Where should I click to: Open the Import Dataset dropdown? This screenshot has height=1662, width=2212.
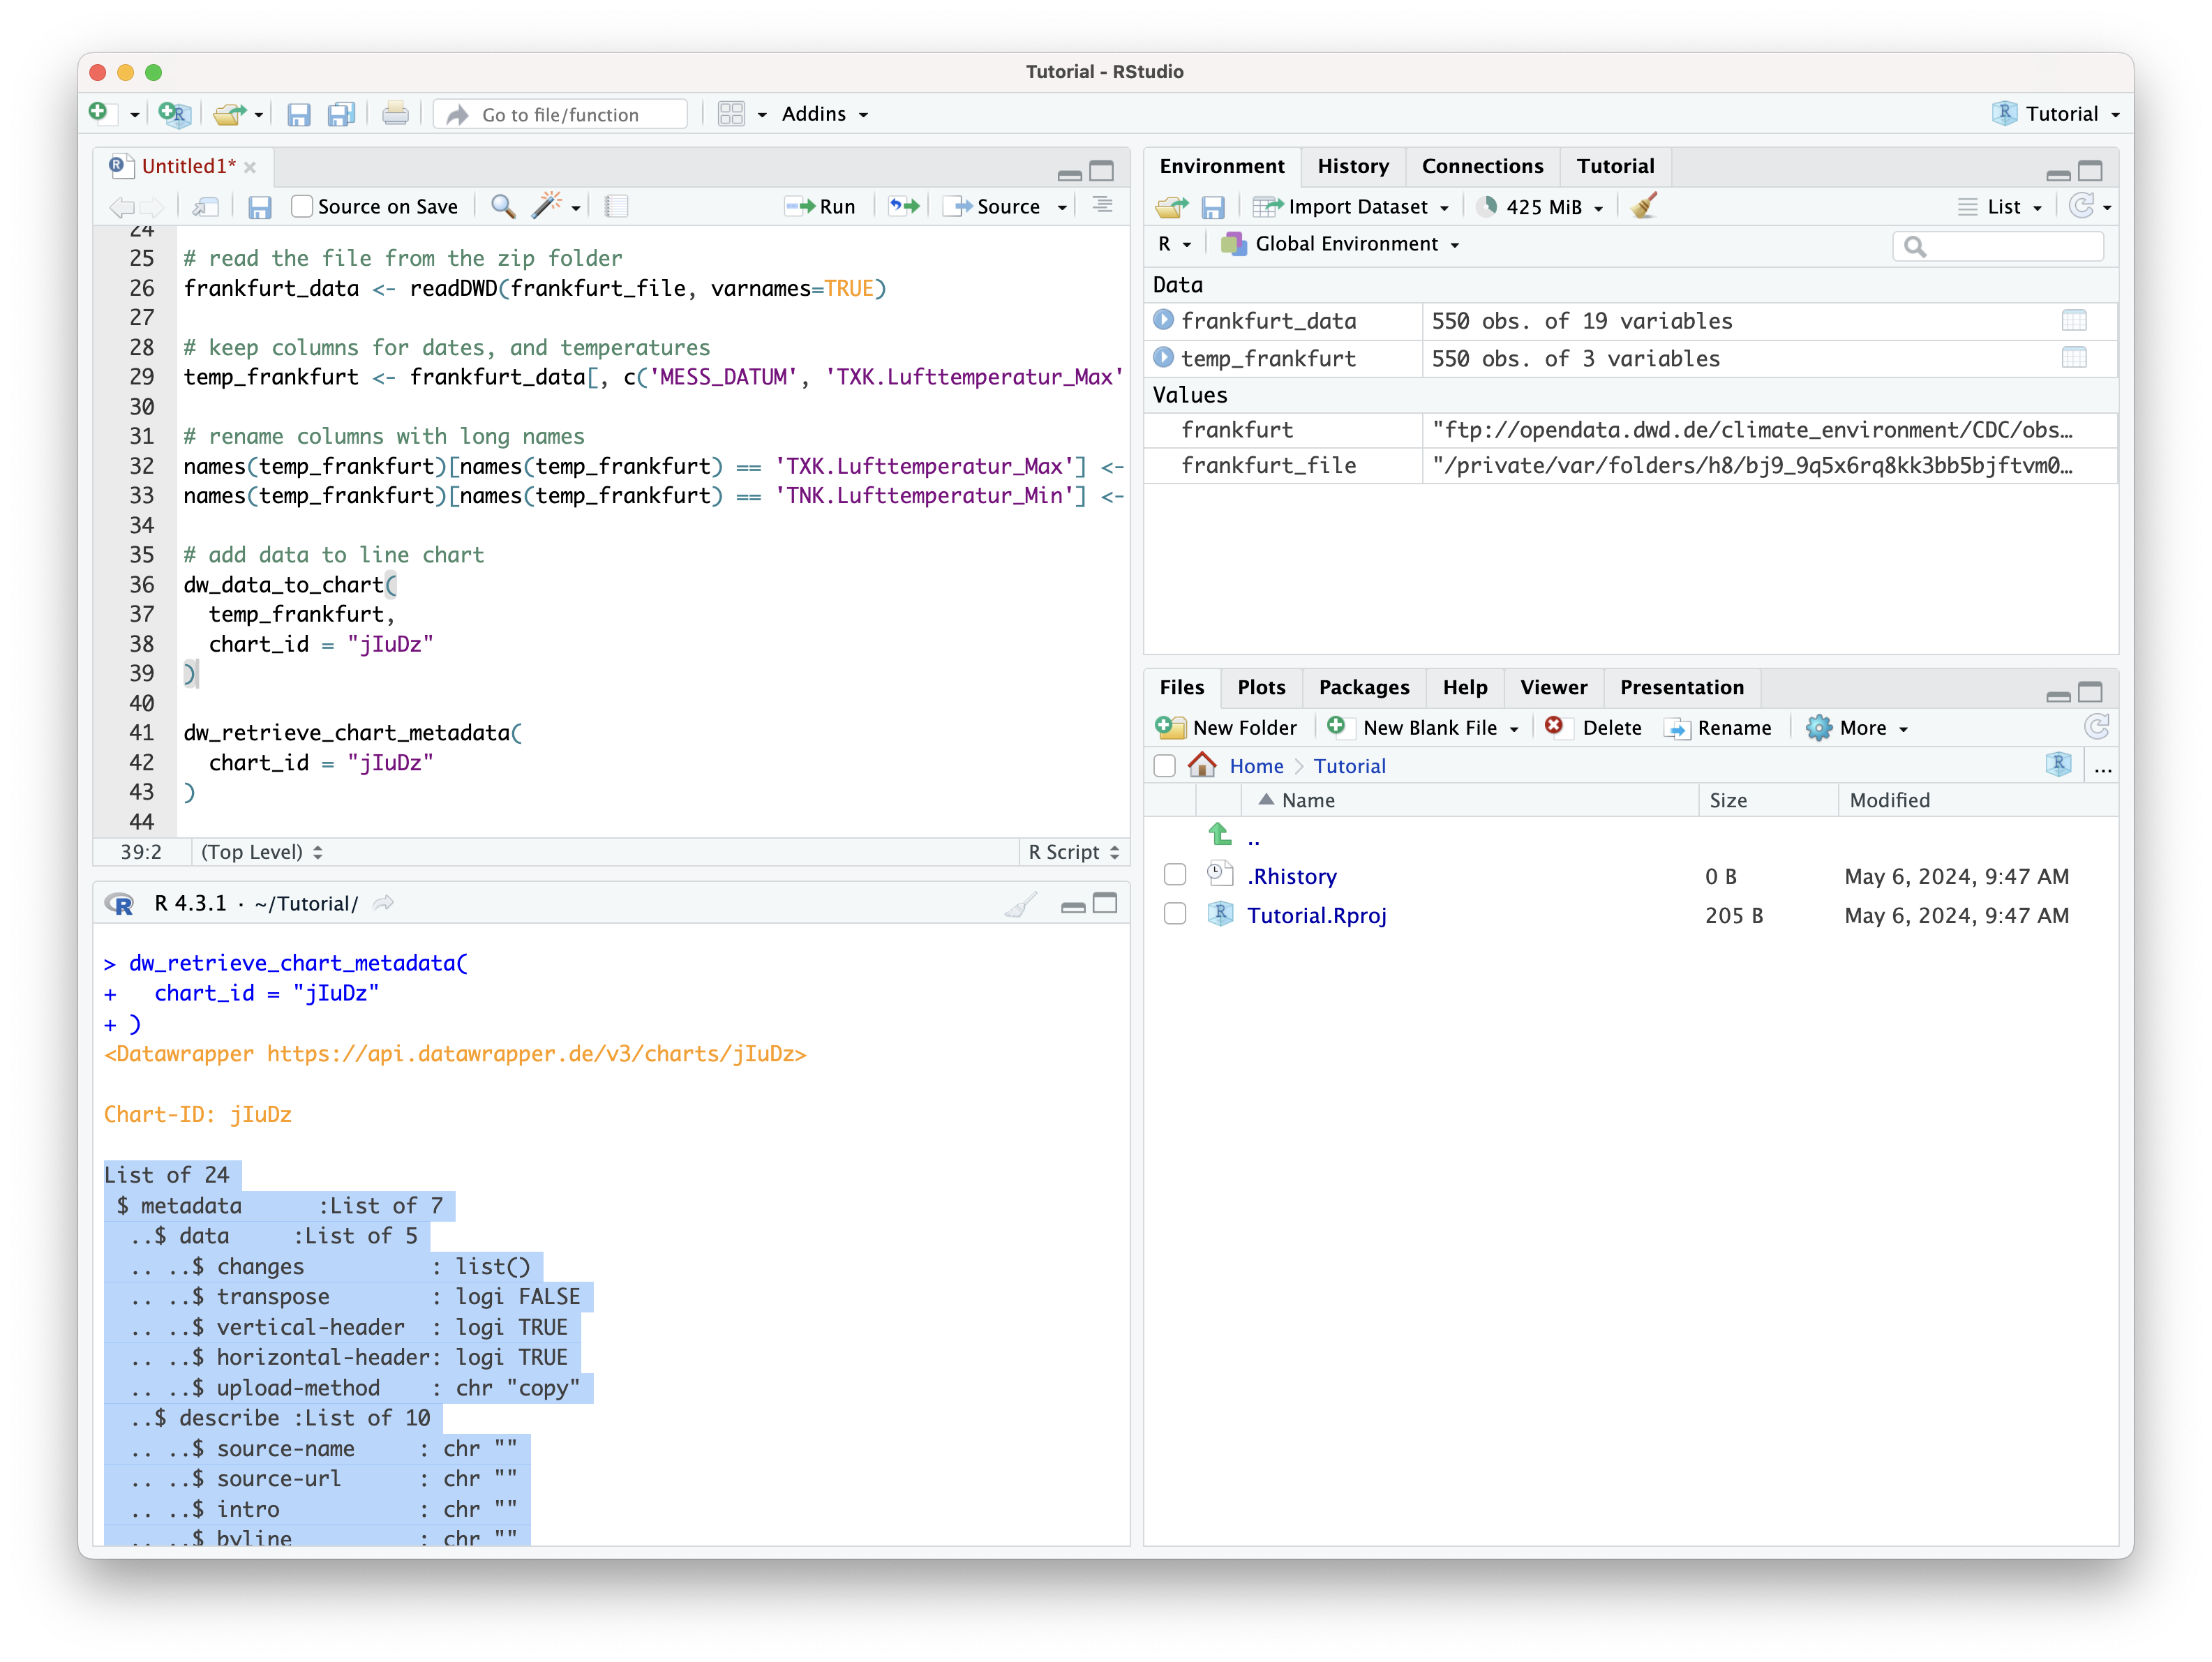coord(1351,207)
